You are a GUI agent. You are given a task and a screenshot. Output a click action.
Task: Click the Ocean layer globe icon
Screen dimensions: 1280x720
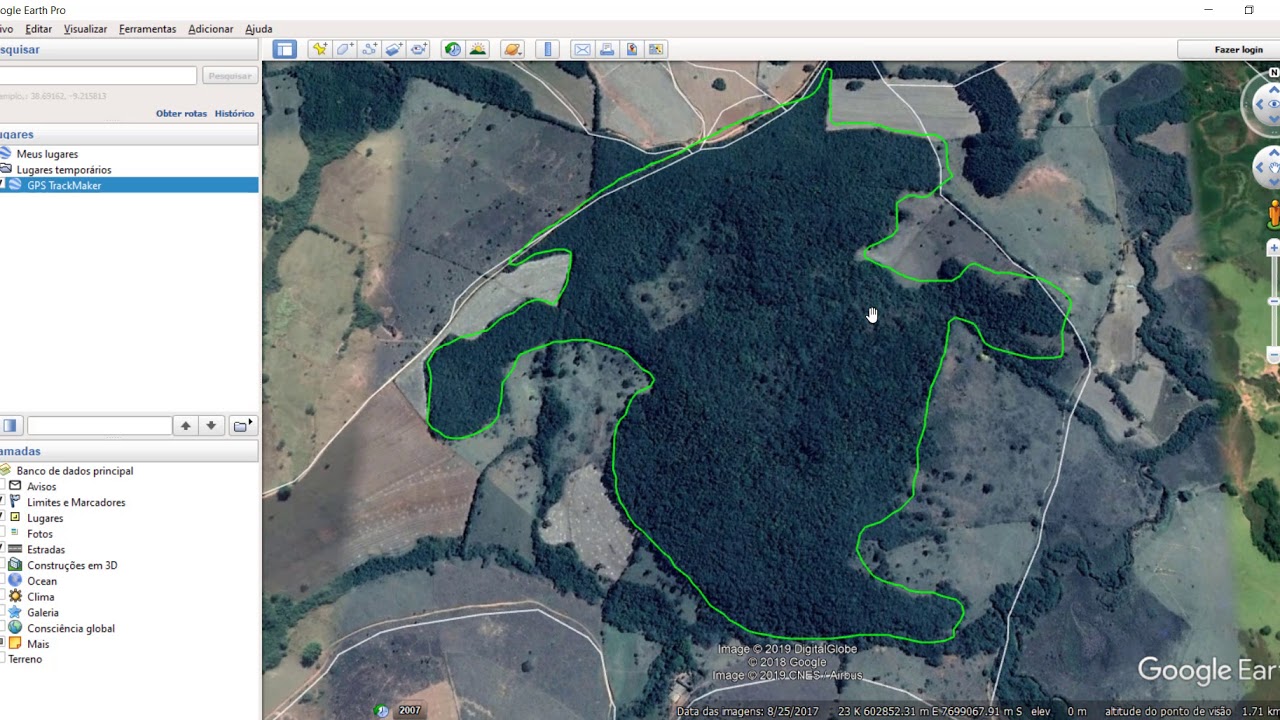pyautogui.click(x=15, y=581)
